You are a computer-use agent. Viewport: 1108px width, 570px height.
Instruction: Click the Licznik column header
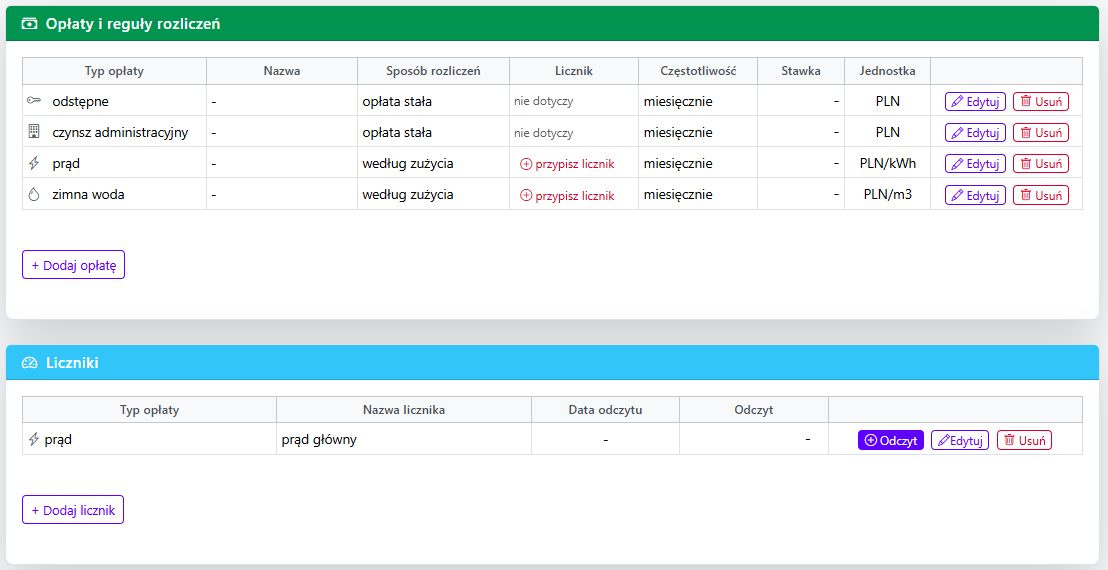[x=574, y=71]
